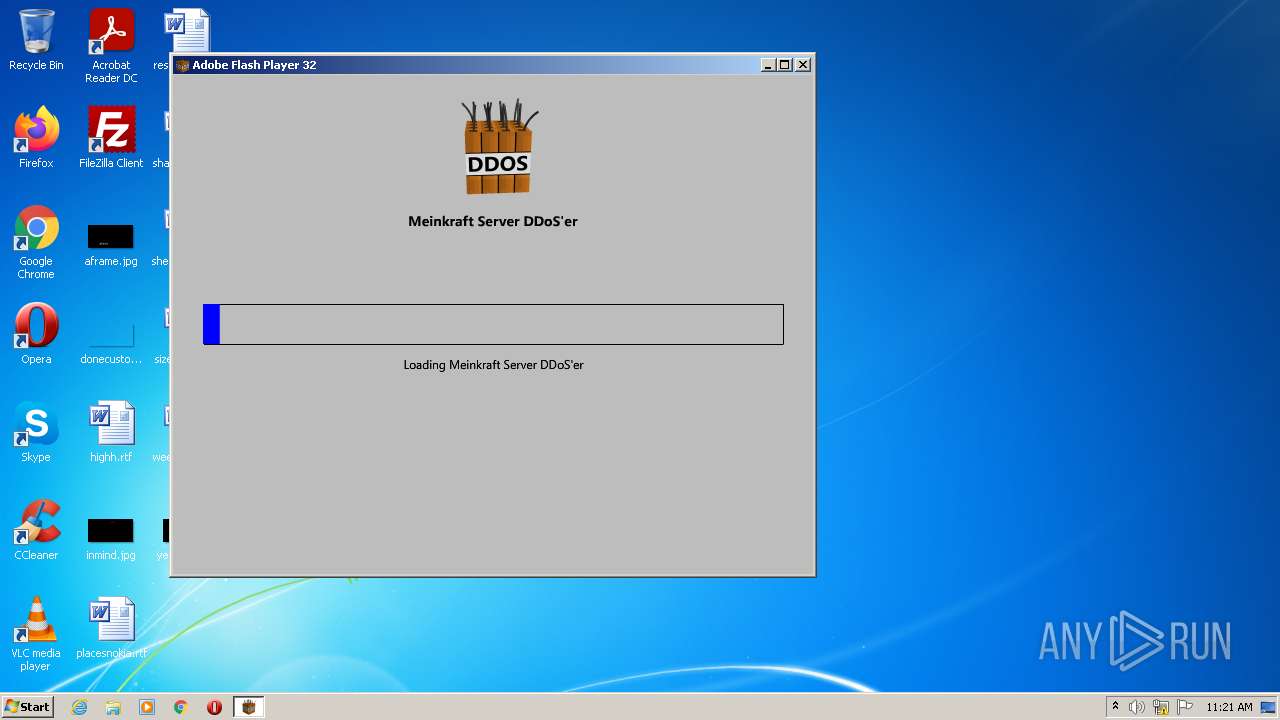Open Windows Media Player taskbar icon
1280x720 pixels.
[x=147, y=707]
